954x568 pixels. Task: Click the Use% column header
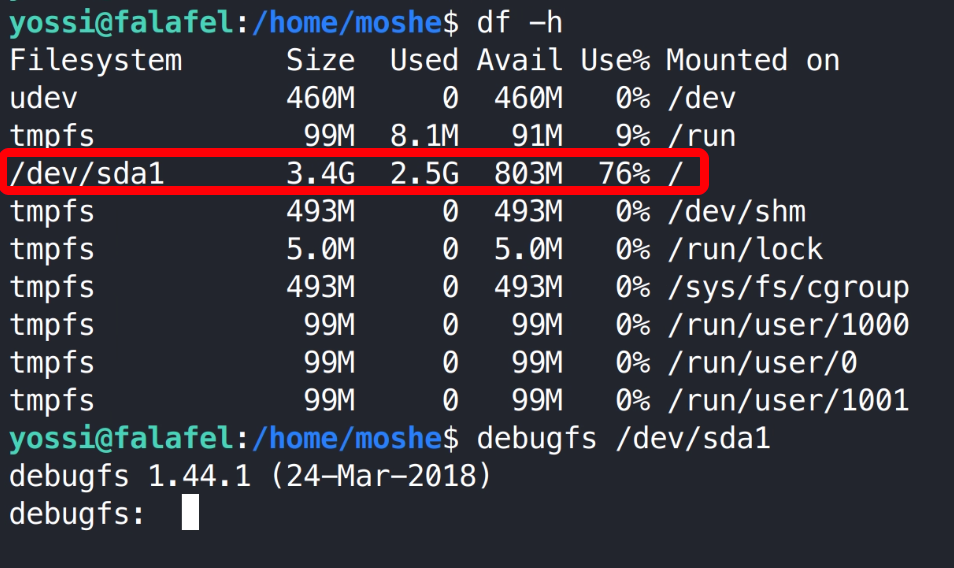(614, 60)
